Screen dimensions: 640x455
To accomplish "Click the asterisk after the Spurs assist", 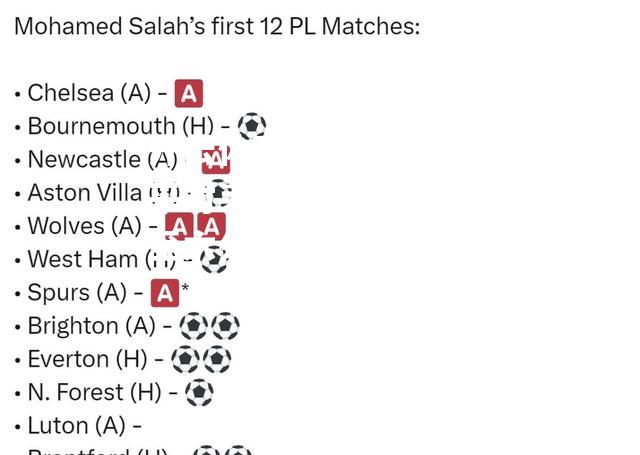I will point(185,288).
